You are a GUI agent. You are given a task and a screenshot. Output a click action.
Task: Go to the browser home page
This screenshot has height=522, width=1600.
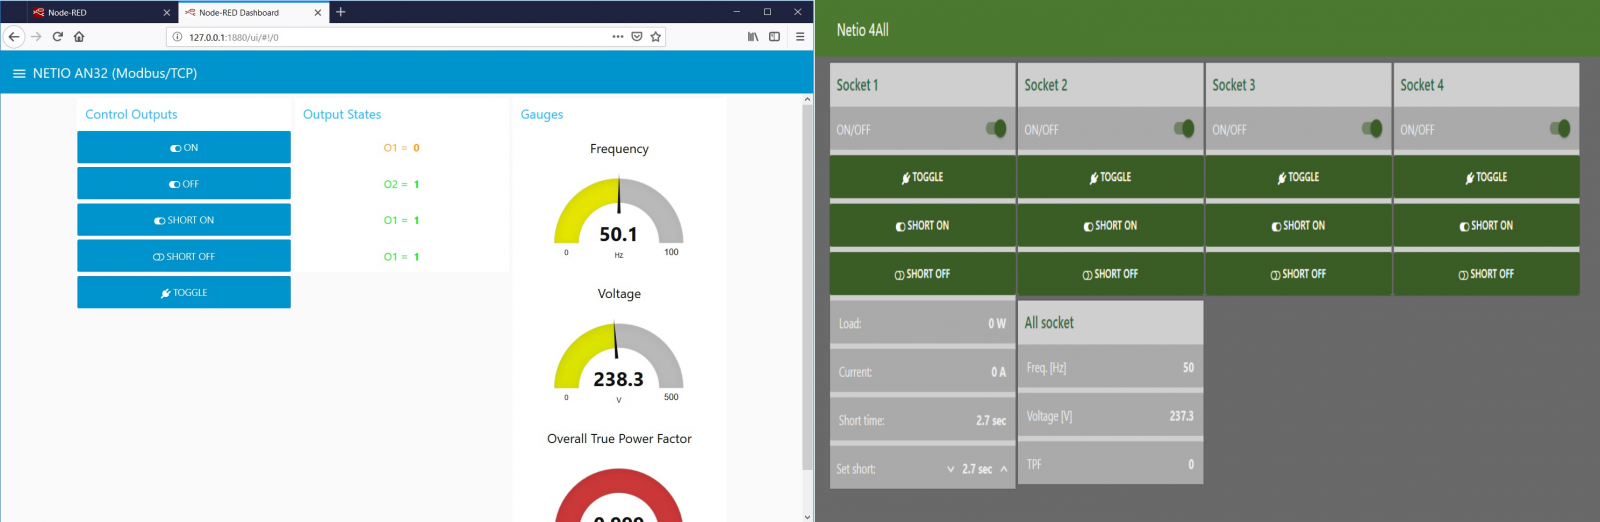tap(79, 37)
